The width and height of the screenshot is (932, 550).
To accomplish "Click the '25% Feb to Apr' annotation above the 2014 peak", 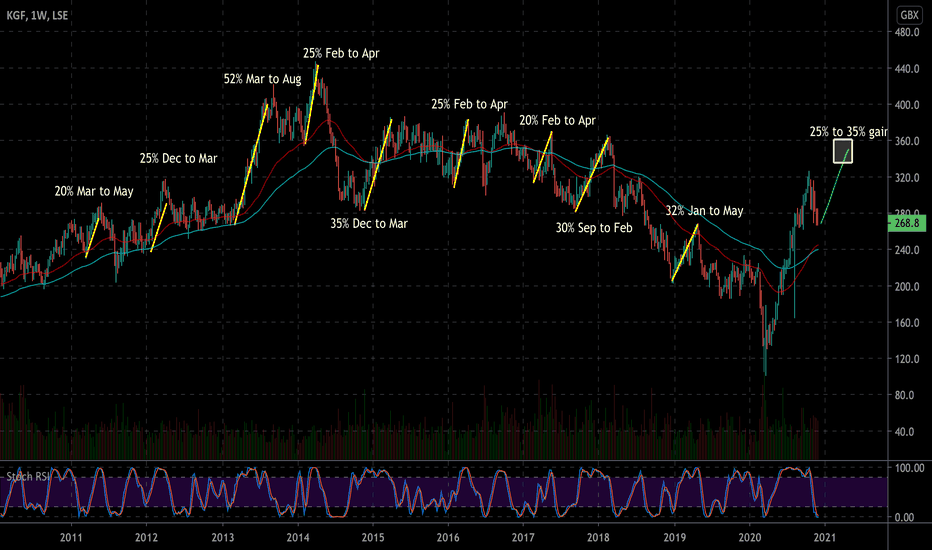I will coord(341,54).
